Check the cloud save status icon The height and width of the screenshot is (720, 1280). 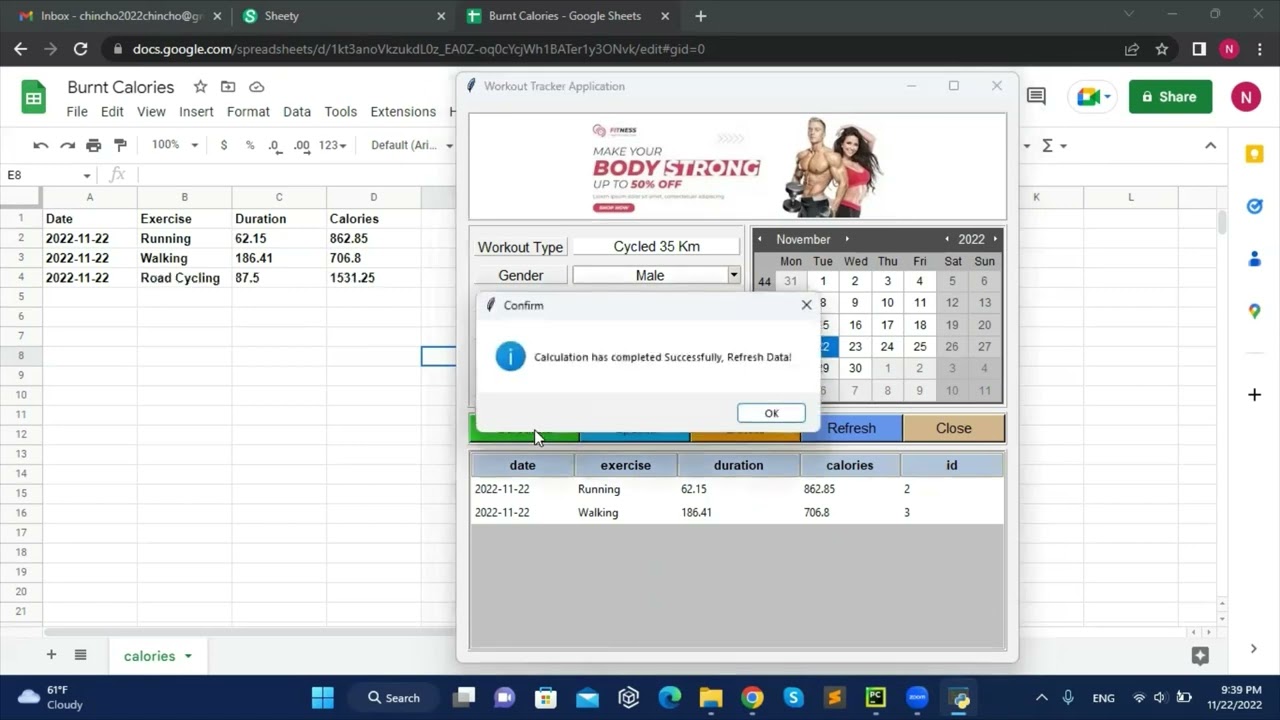click(256, 87)
